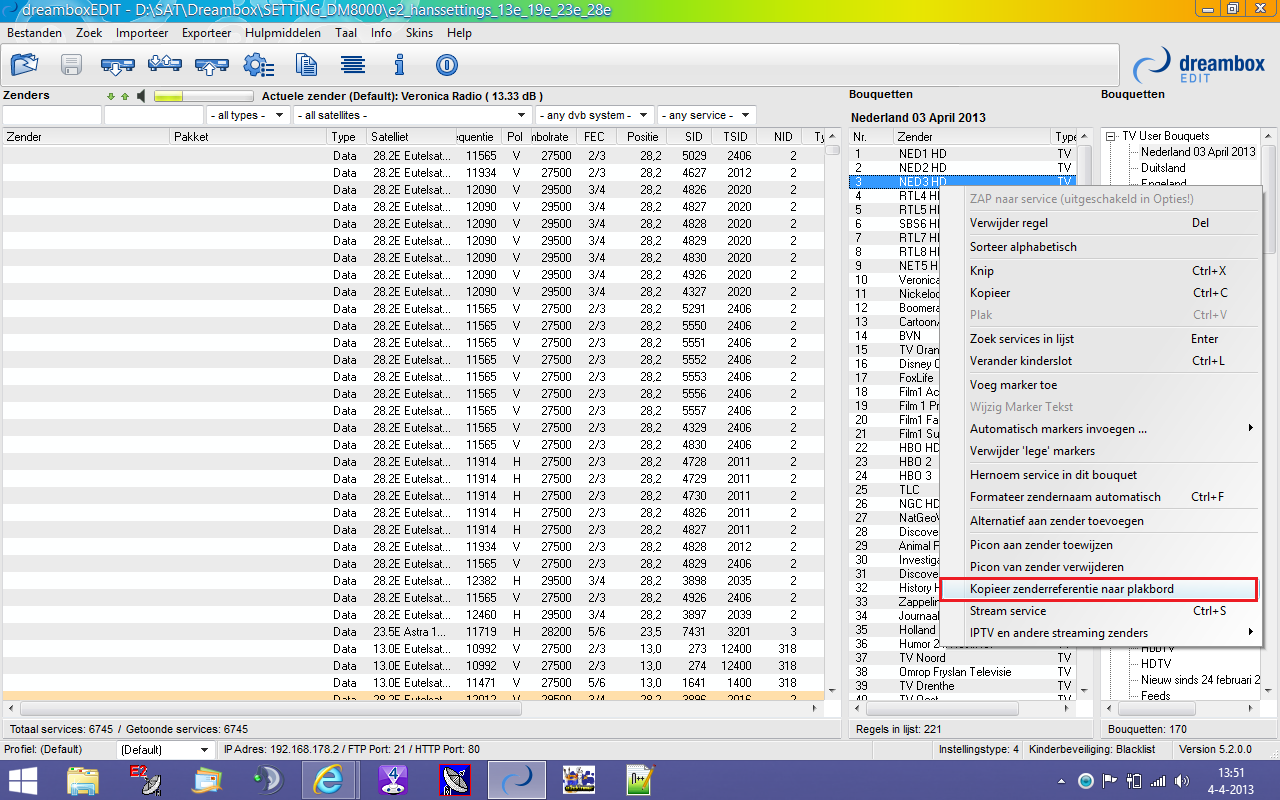
Task: Open the Action Center flag icon
Action: point(1110,780)
